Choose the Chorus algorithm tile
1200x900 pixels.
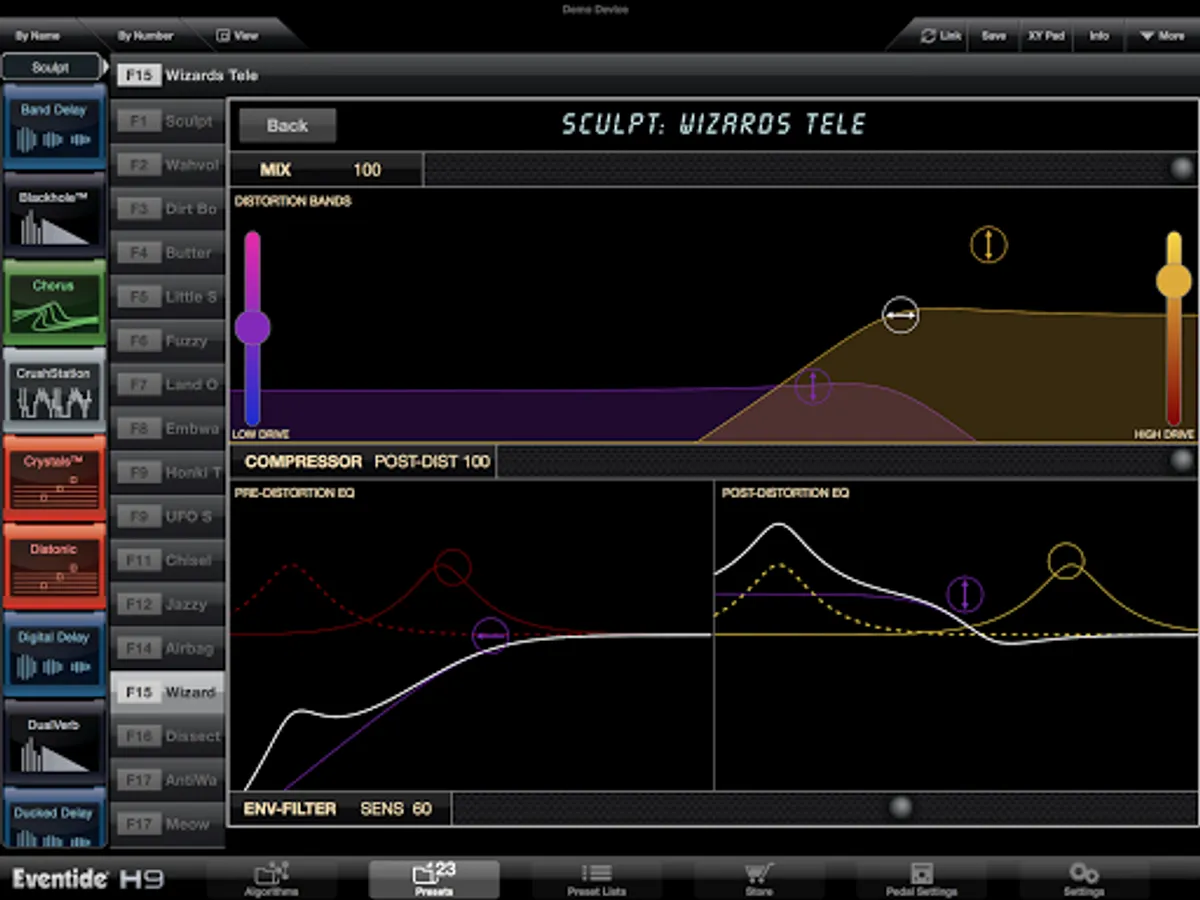click(53, 304)
